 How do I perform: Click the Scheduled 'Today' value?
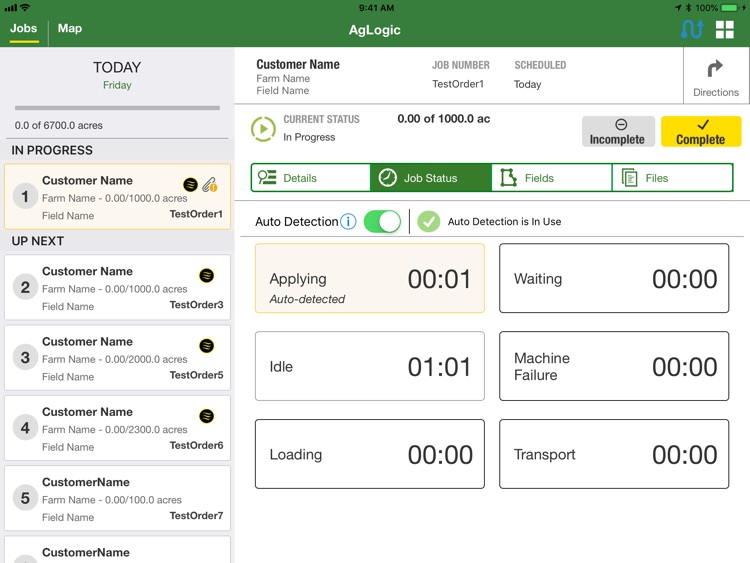pyautogui.click(x=528, y=85)
